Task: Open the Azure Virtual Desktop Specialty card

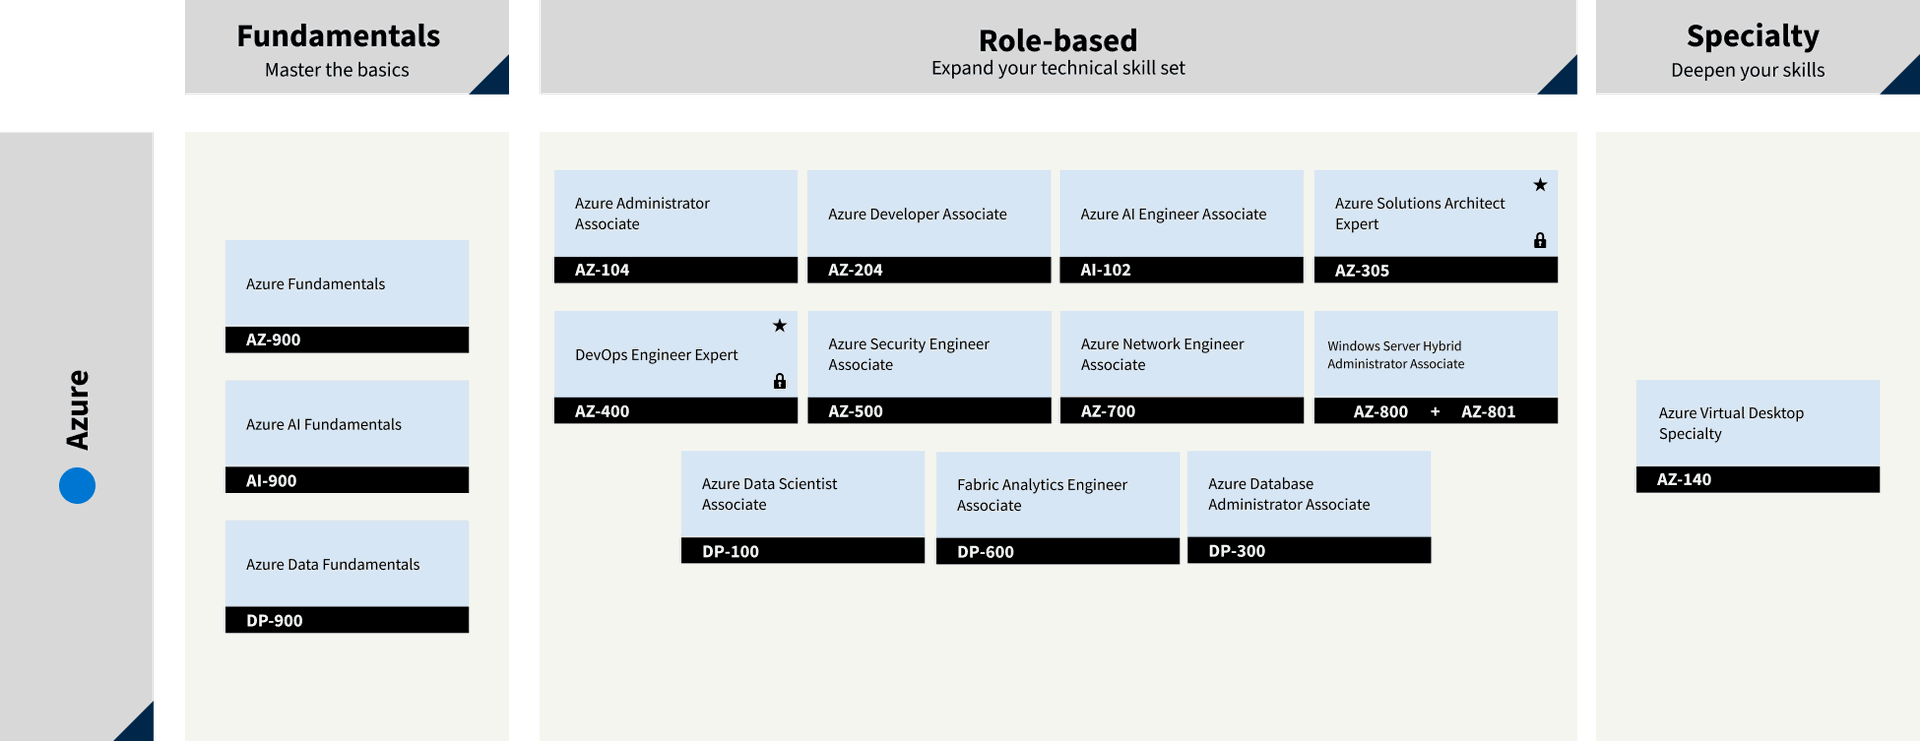Action: pyautogui.click(x=1757, y=423)
